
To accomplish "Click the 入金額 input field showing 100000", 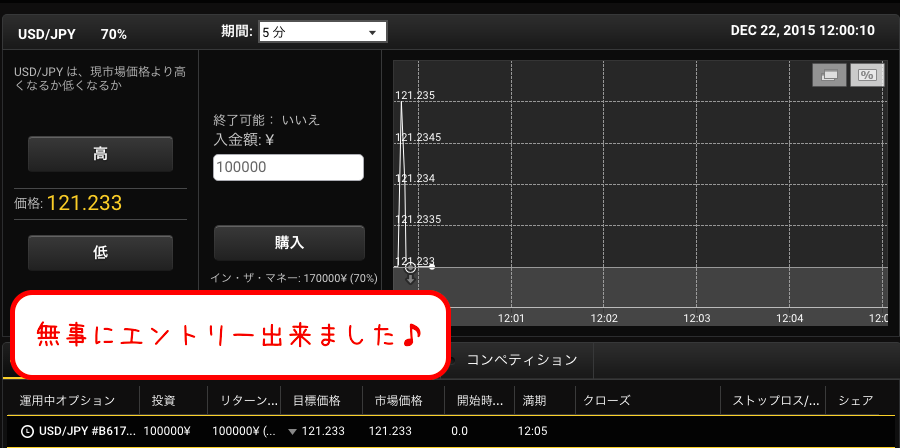I will [x=288, y=167].
